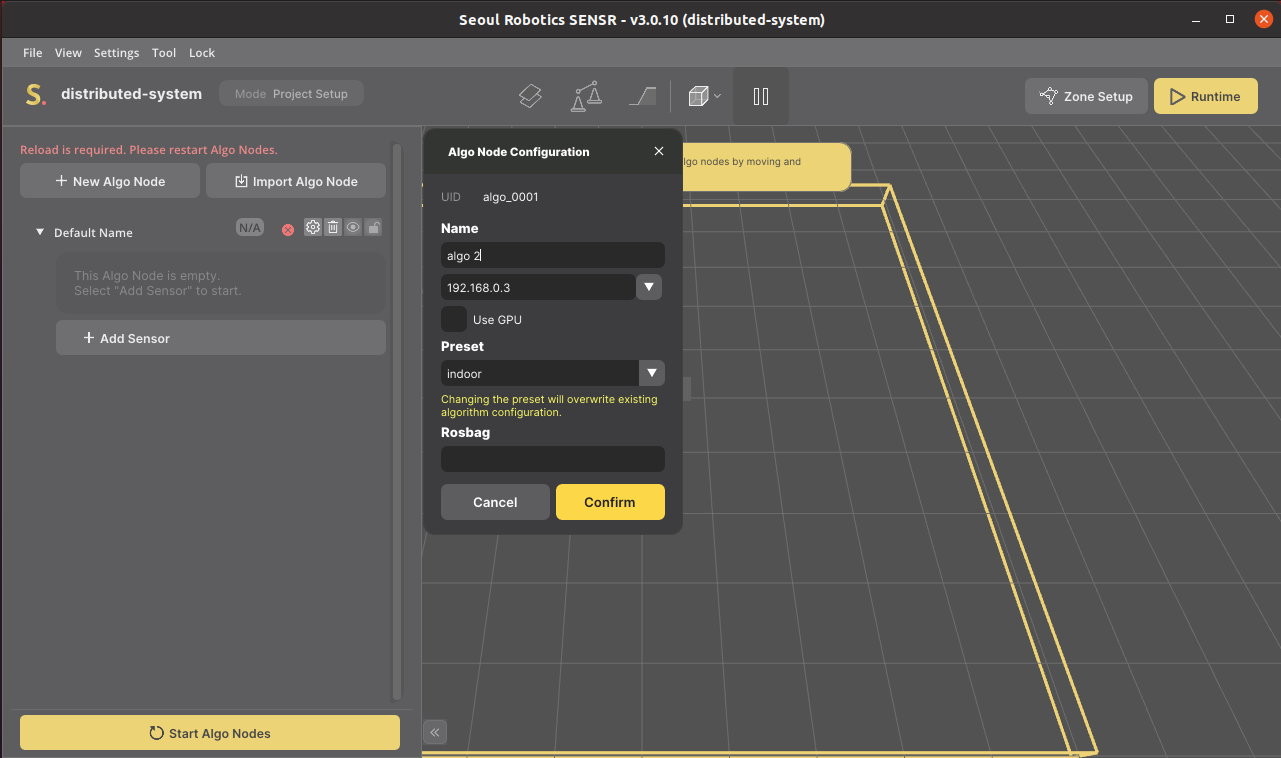Delete Default Name node with trash icon

(x=333, y=227)
